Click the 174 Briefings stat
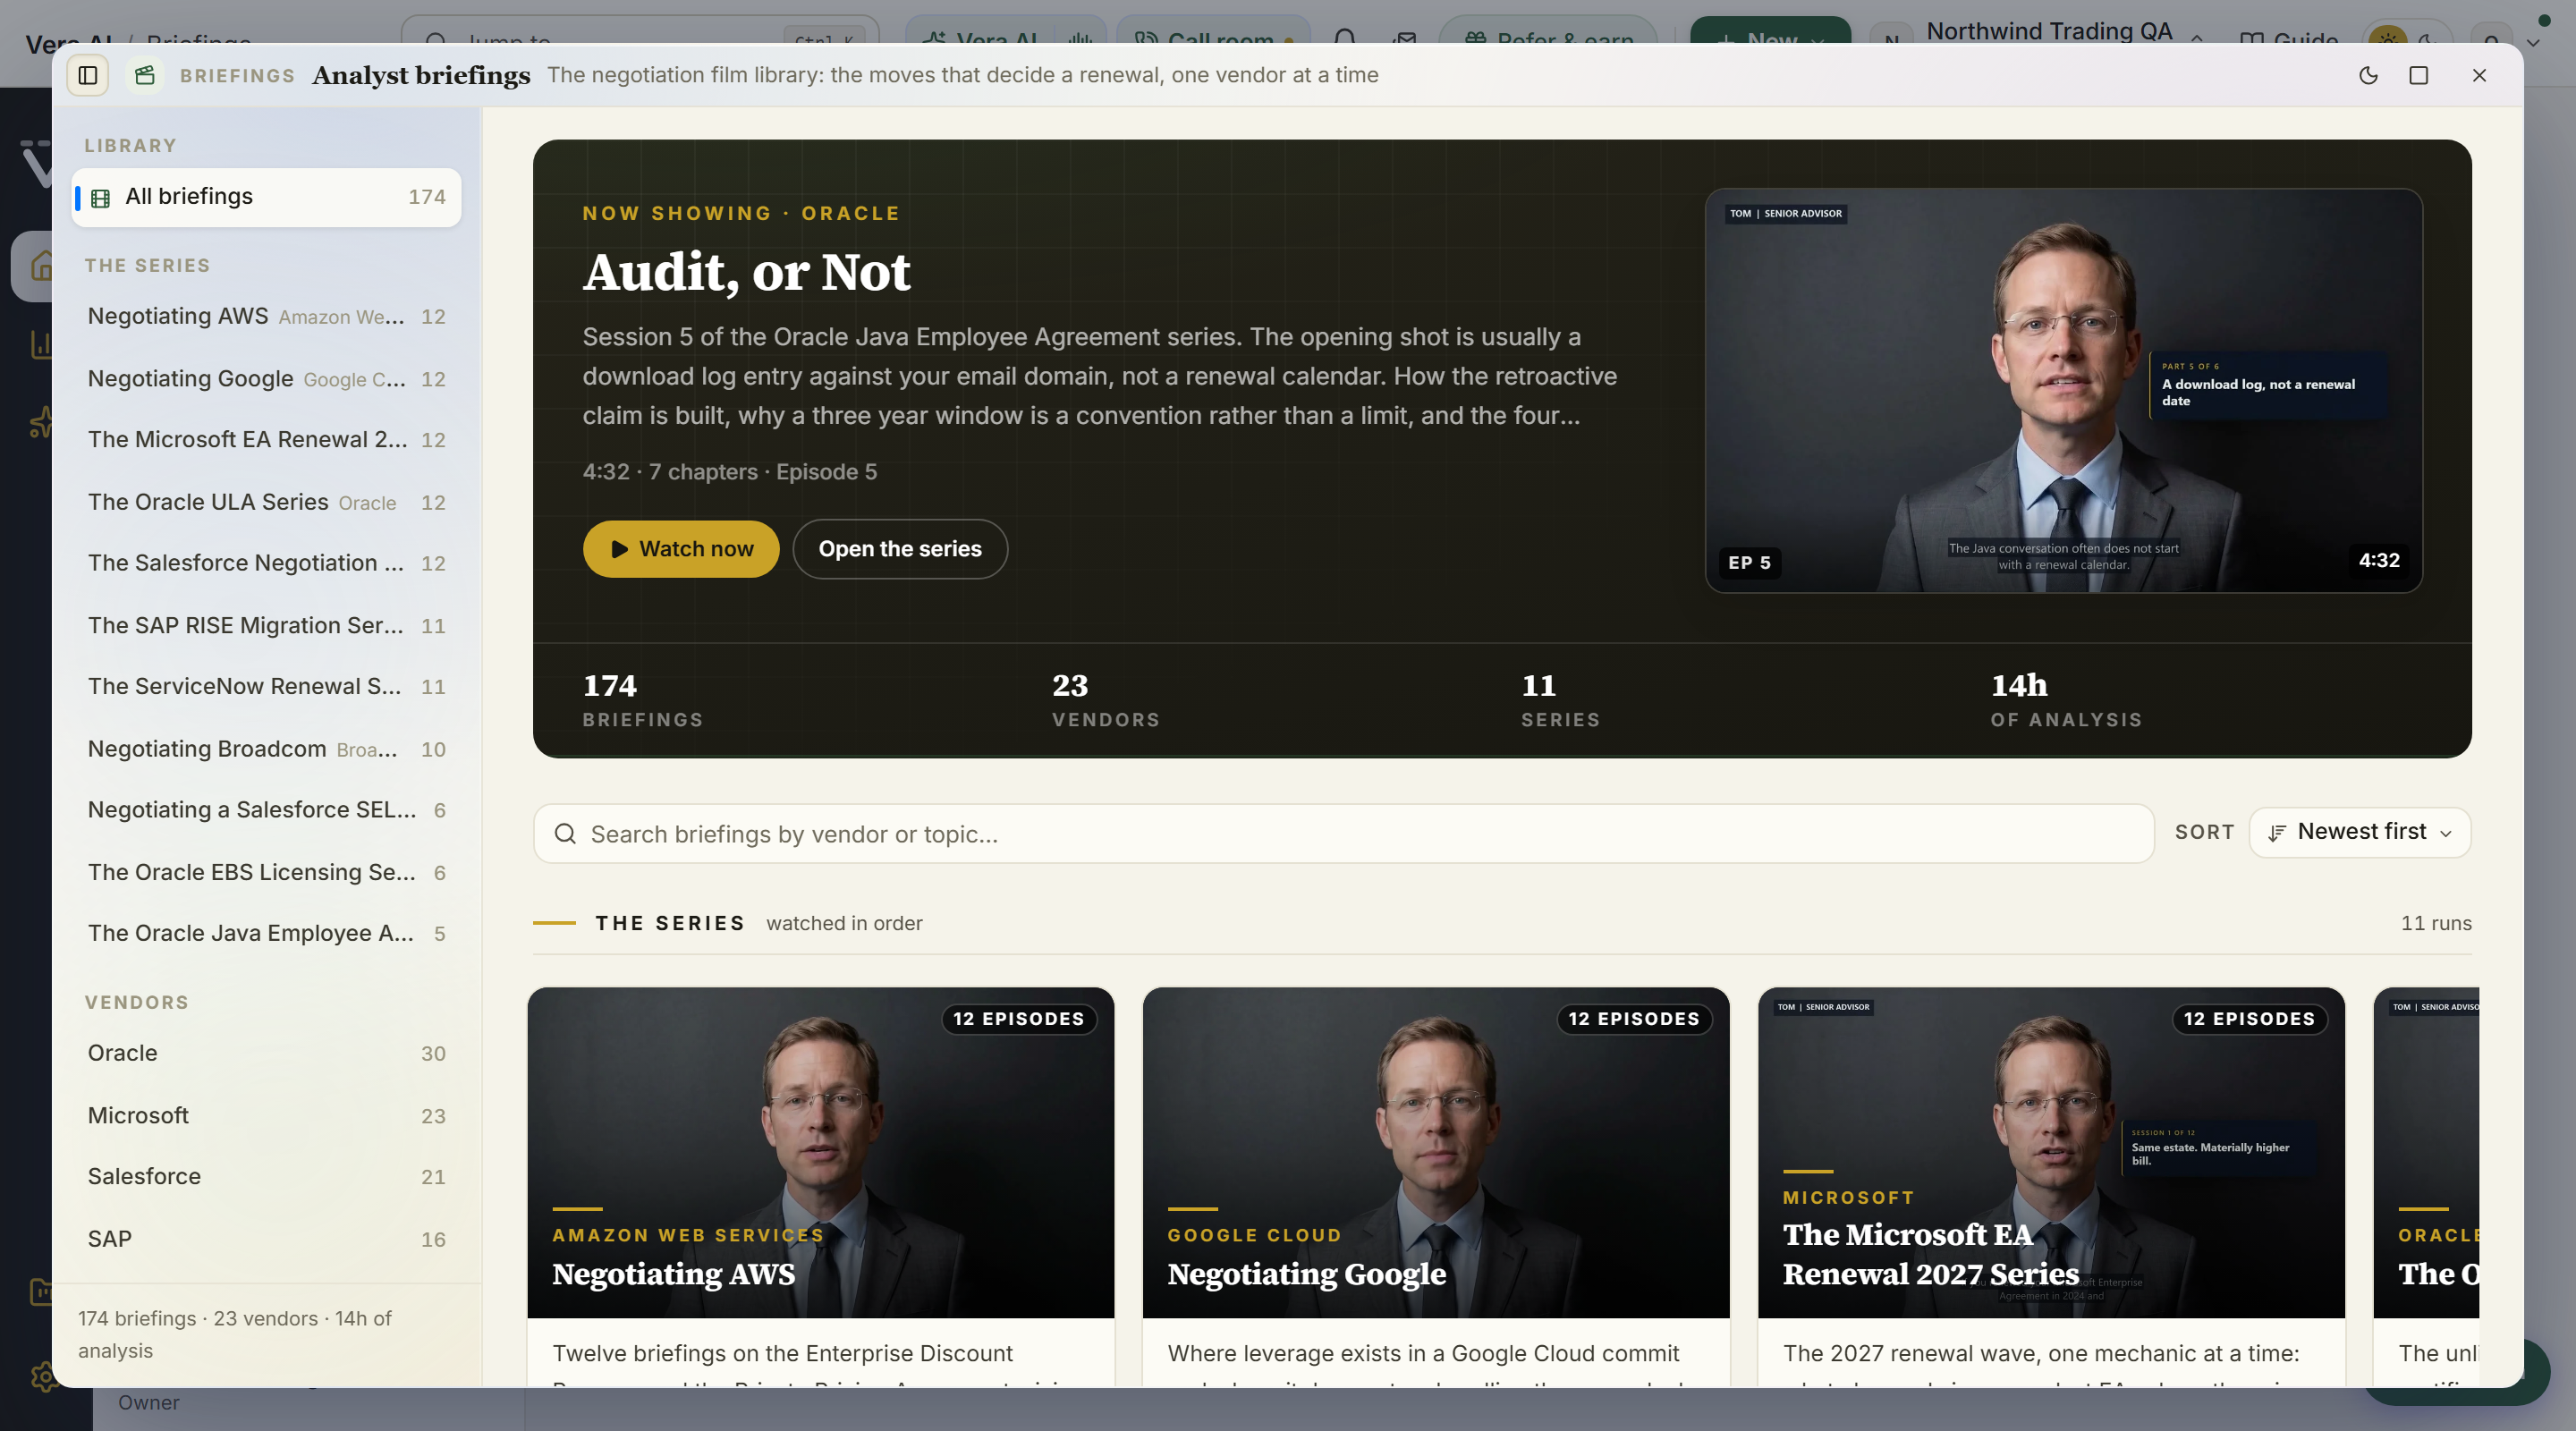 tap(643, 700)
